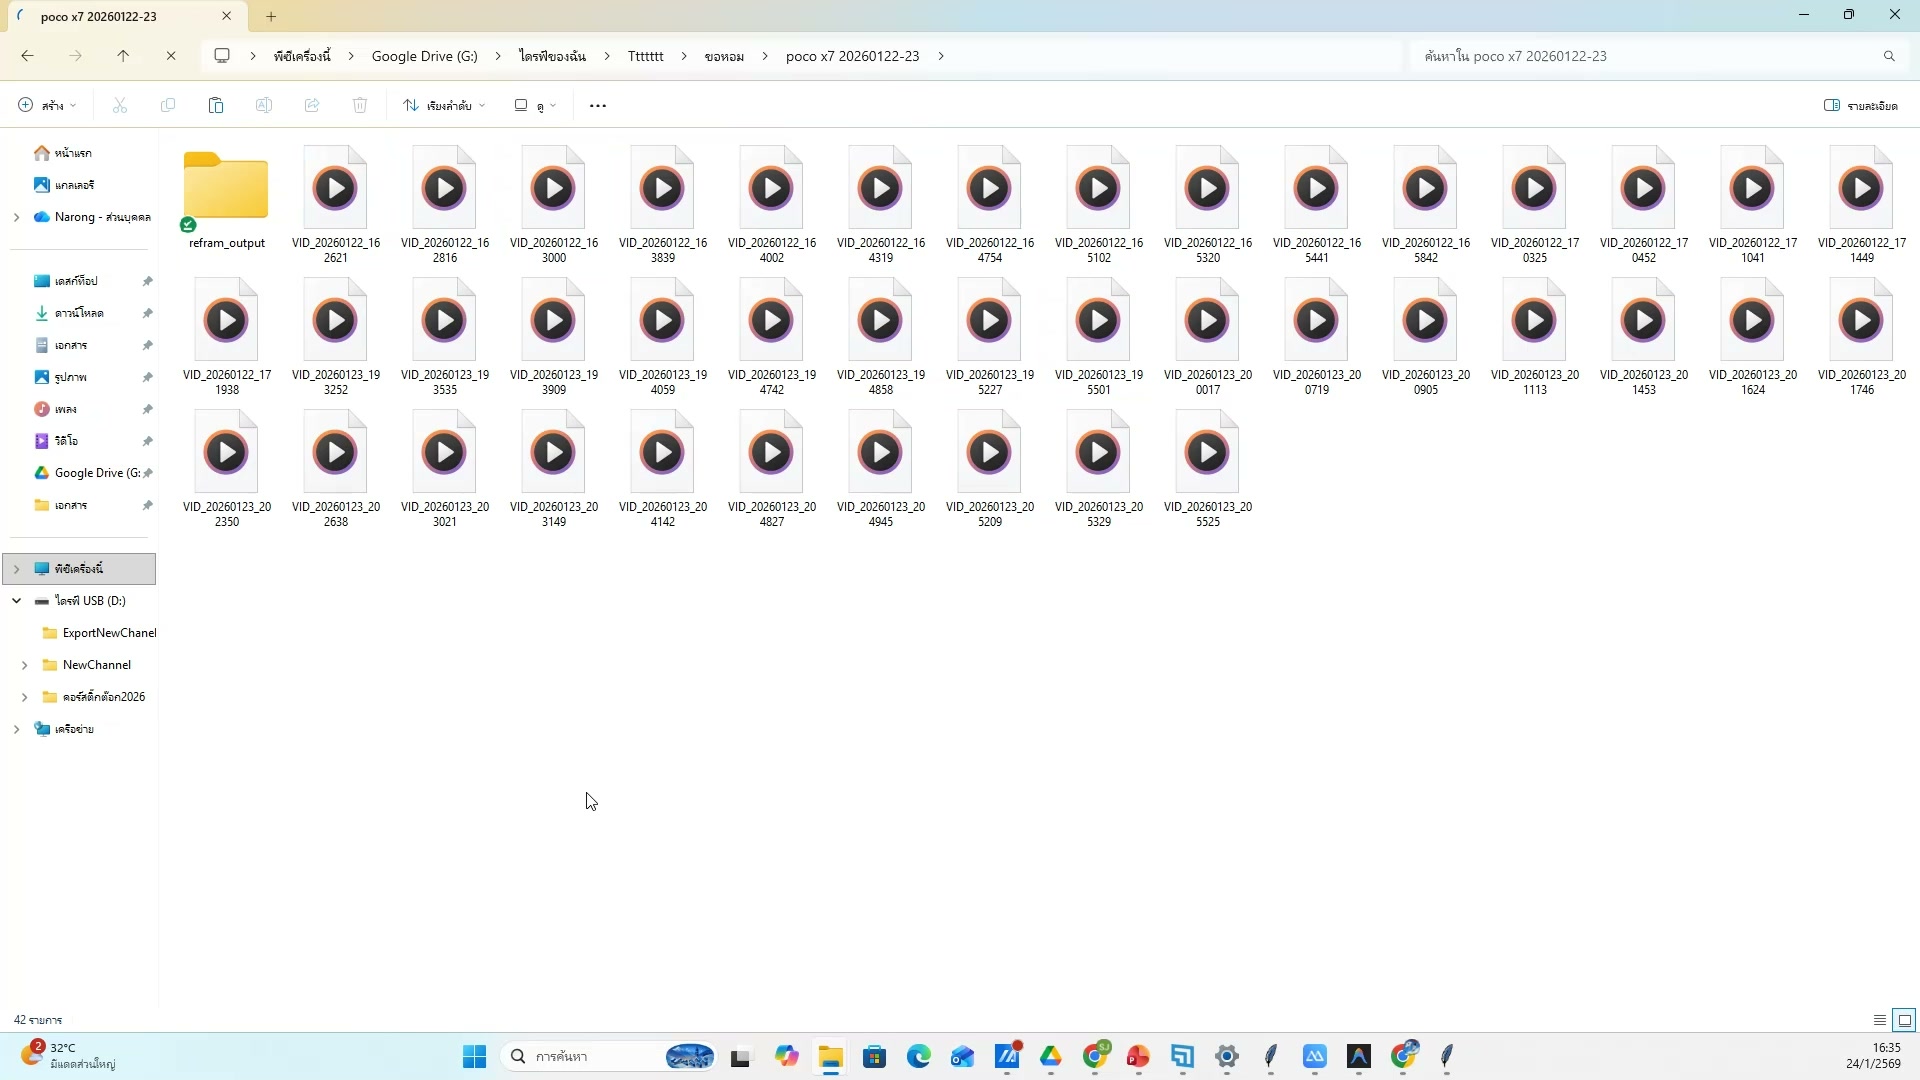Click the Rename icon in toolbar
1920x1080 pixels.
pos(264,105)
